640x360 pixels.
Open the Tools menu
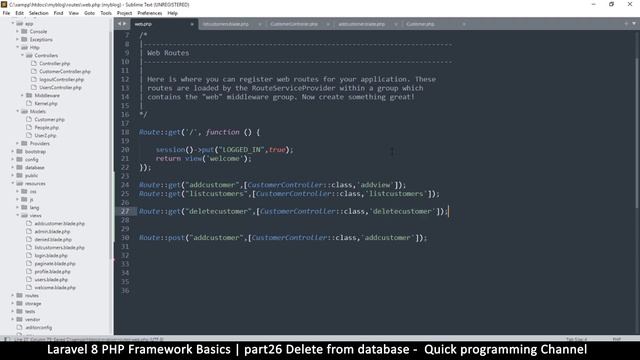pos(106,13)
